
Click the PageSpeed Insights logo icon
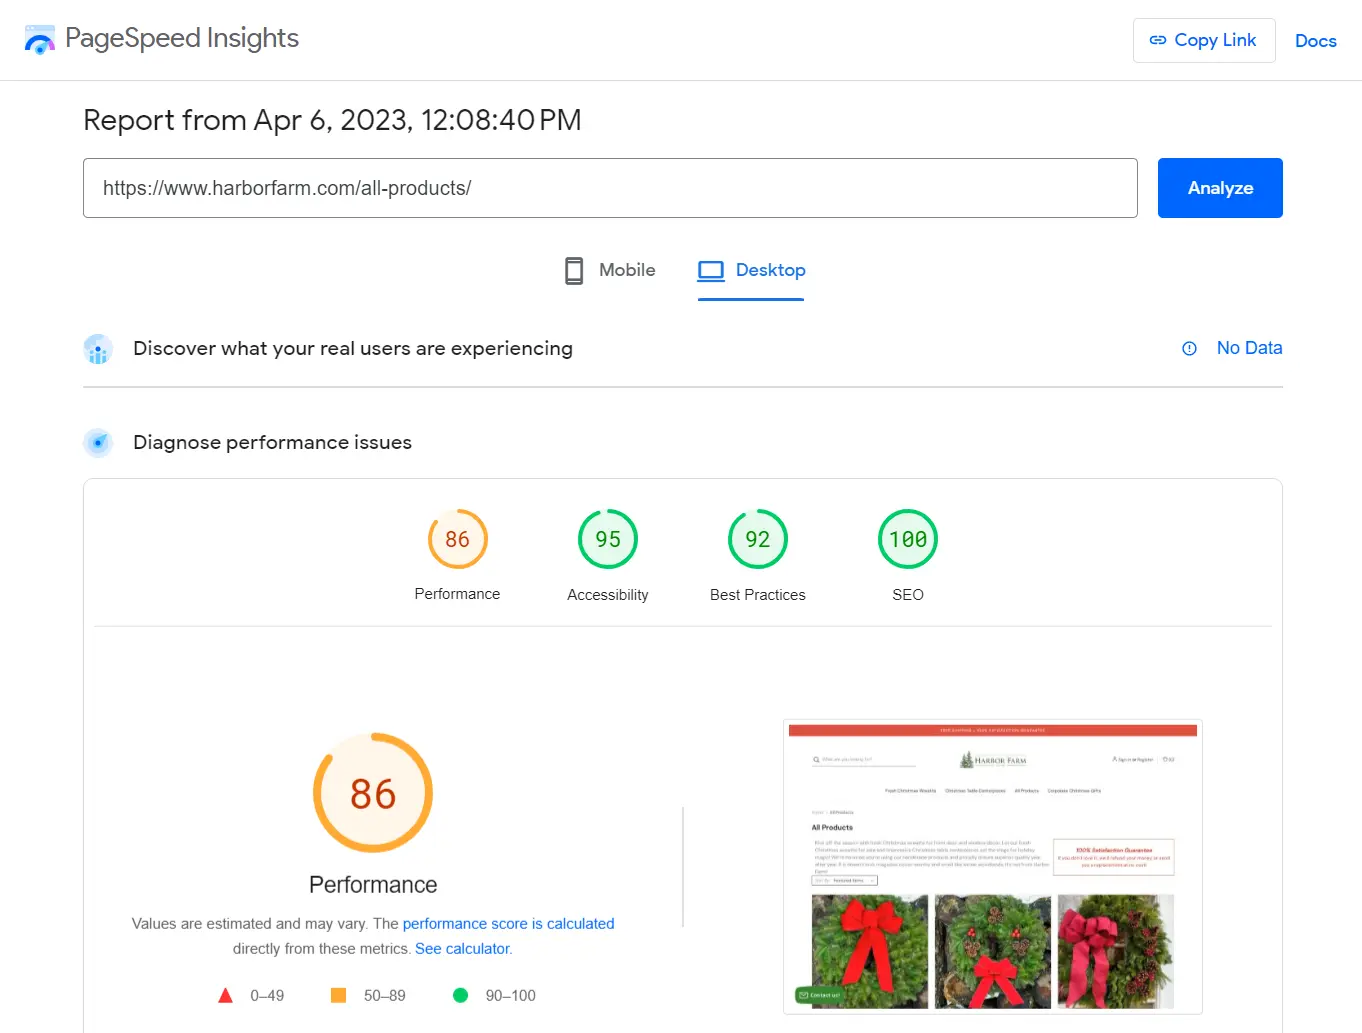[x=40, y=40]
